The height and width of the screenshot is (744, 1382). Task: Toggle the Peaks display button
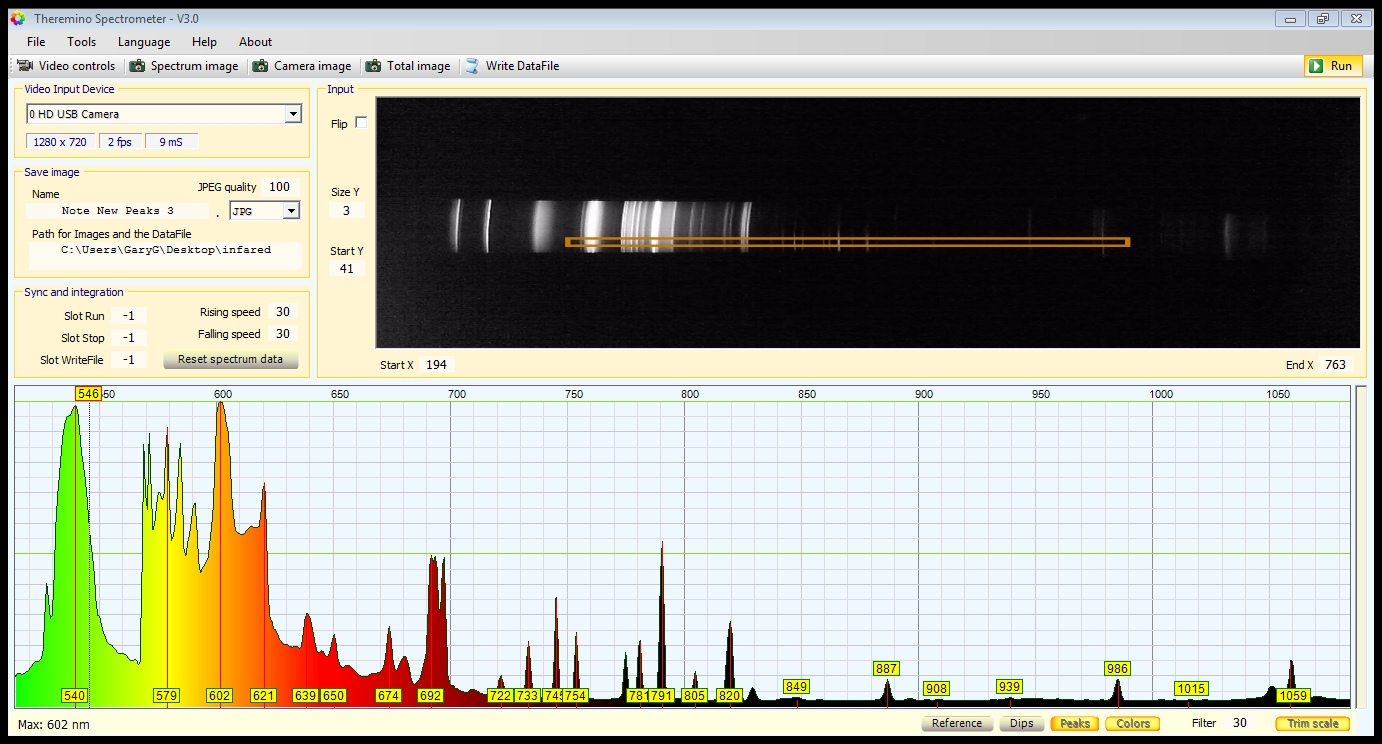coord(1074,723)
